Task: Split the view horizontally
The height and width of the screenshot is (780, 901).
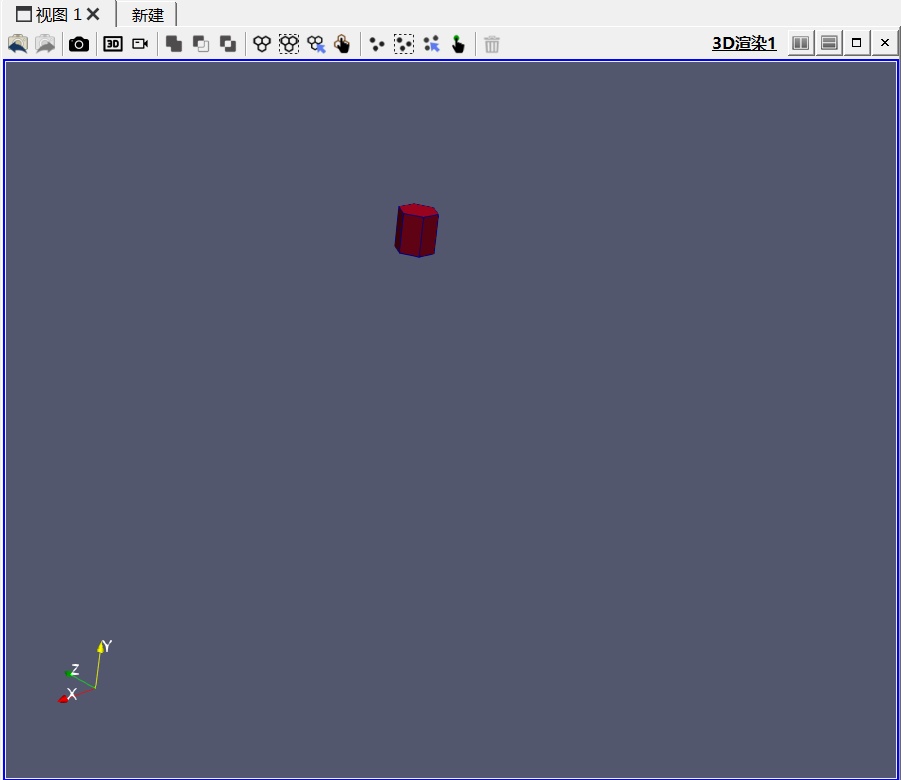Action: click(x=800, y=43)
